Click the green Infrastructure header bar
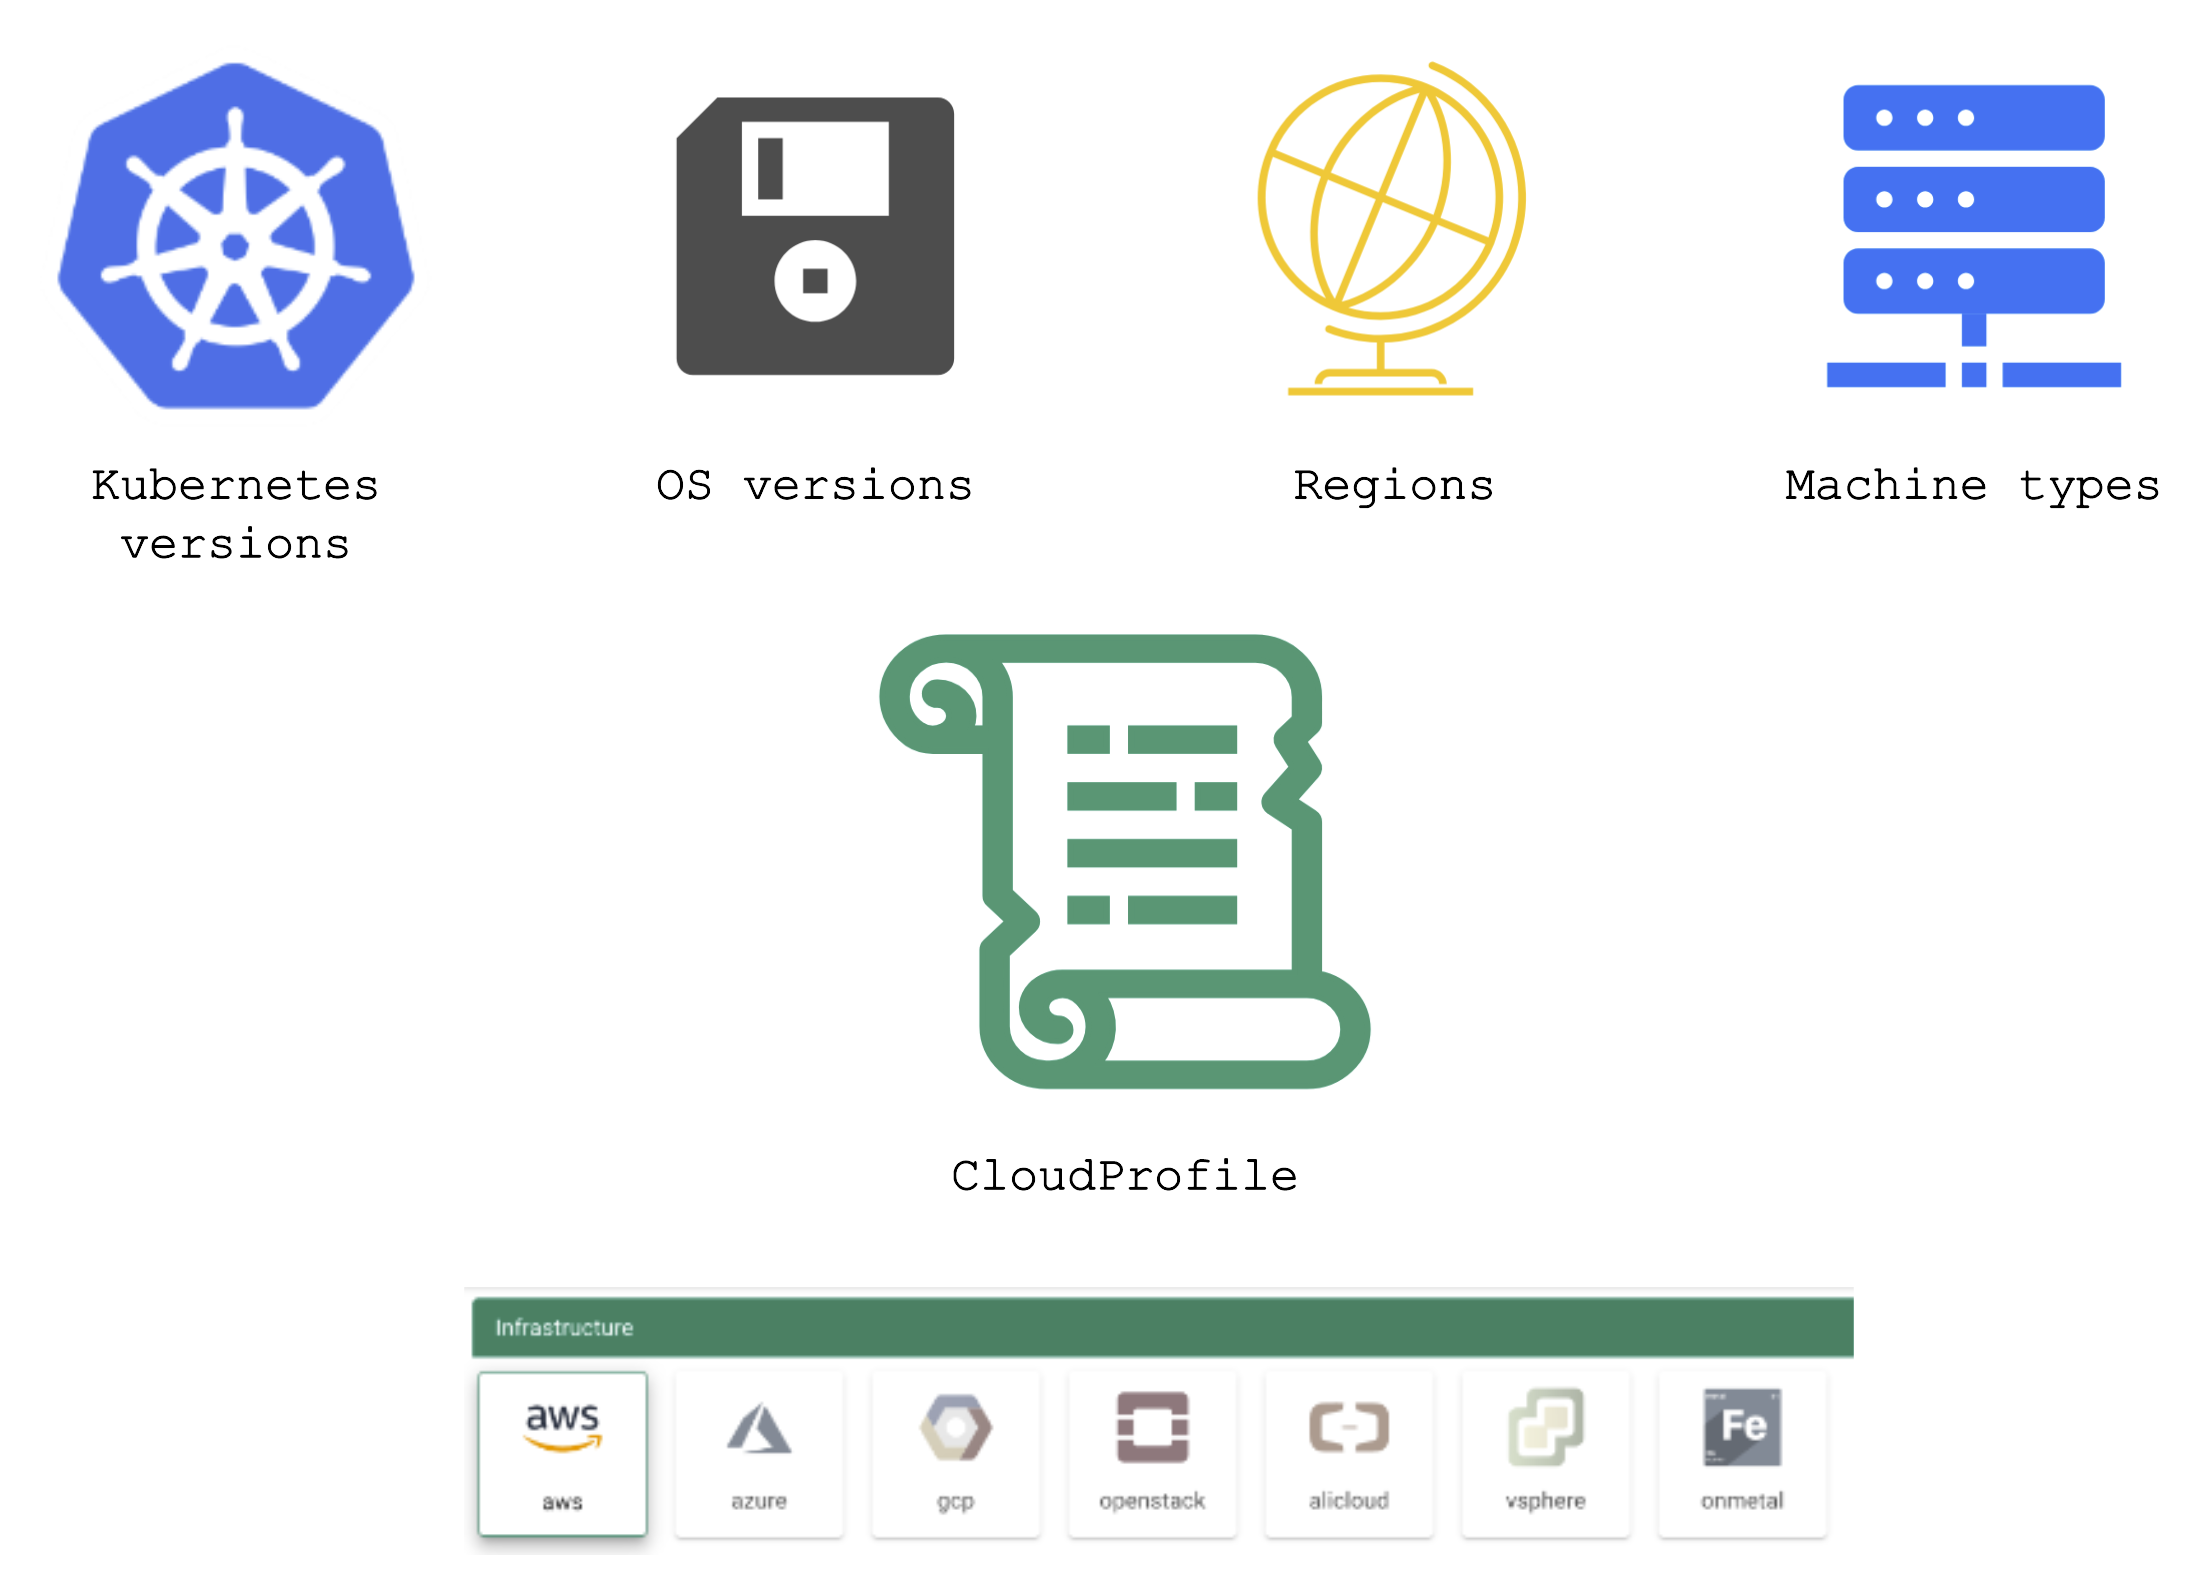This screenshot has height=1570, width=2210. click(x=1162, y=1327)
